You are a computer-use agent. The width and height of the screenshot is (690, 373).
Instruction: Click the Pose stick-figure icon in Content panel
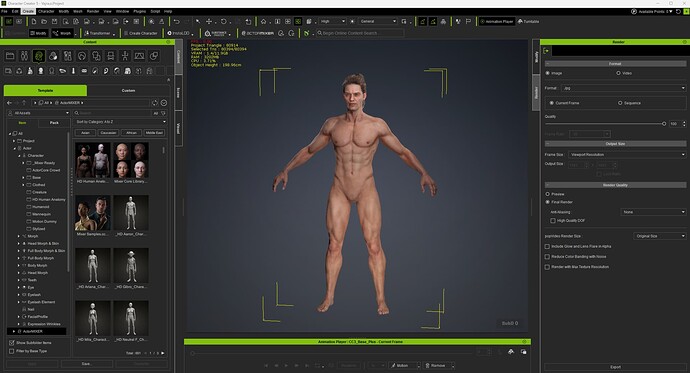click(125, 56)
